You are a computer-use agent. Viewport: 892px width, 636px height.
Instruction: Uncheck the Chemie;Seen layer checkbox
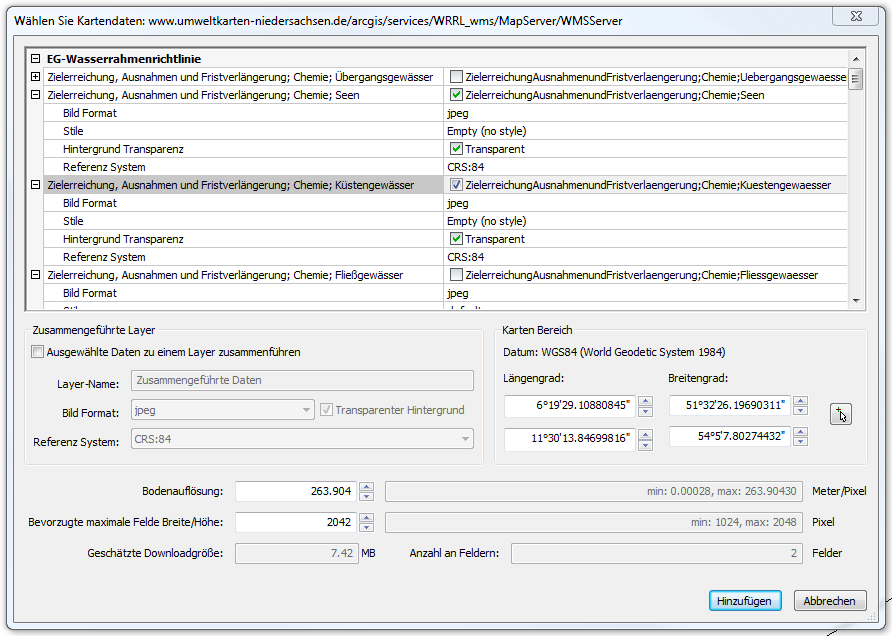[x=456, y=95]
